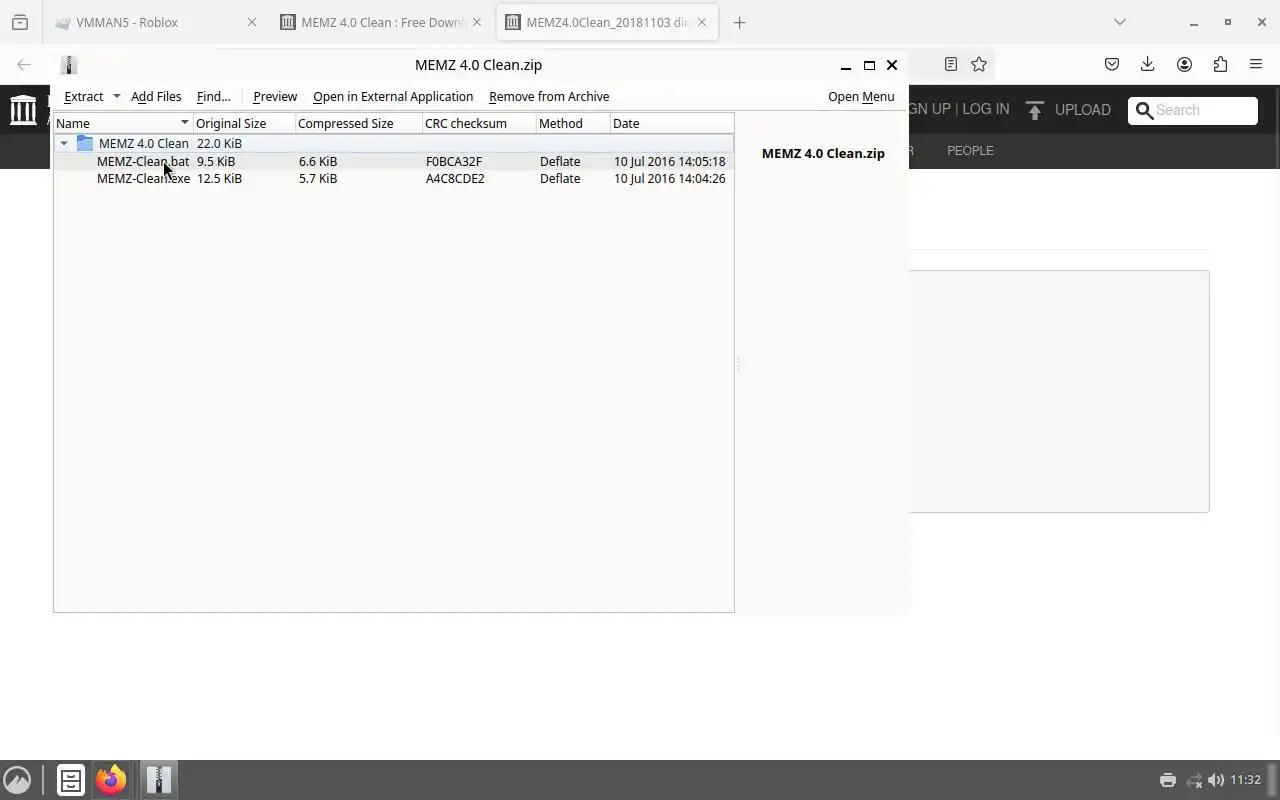Click the UPLOAD link
The width and height of the screenshot is (1280, 800).
click(1083, 110)
